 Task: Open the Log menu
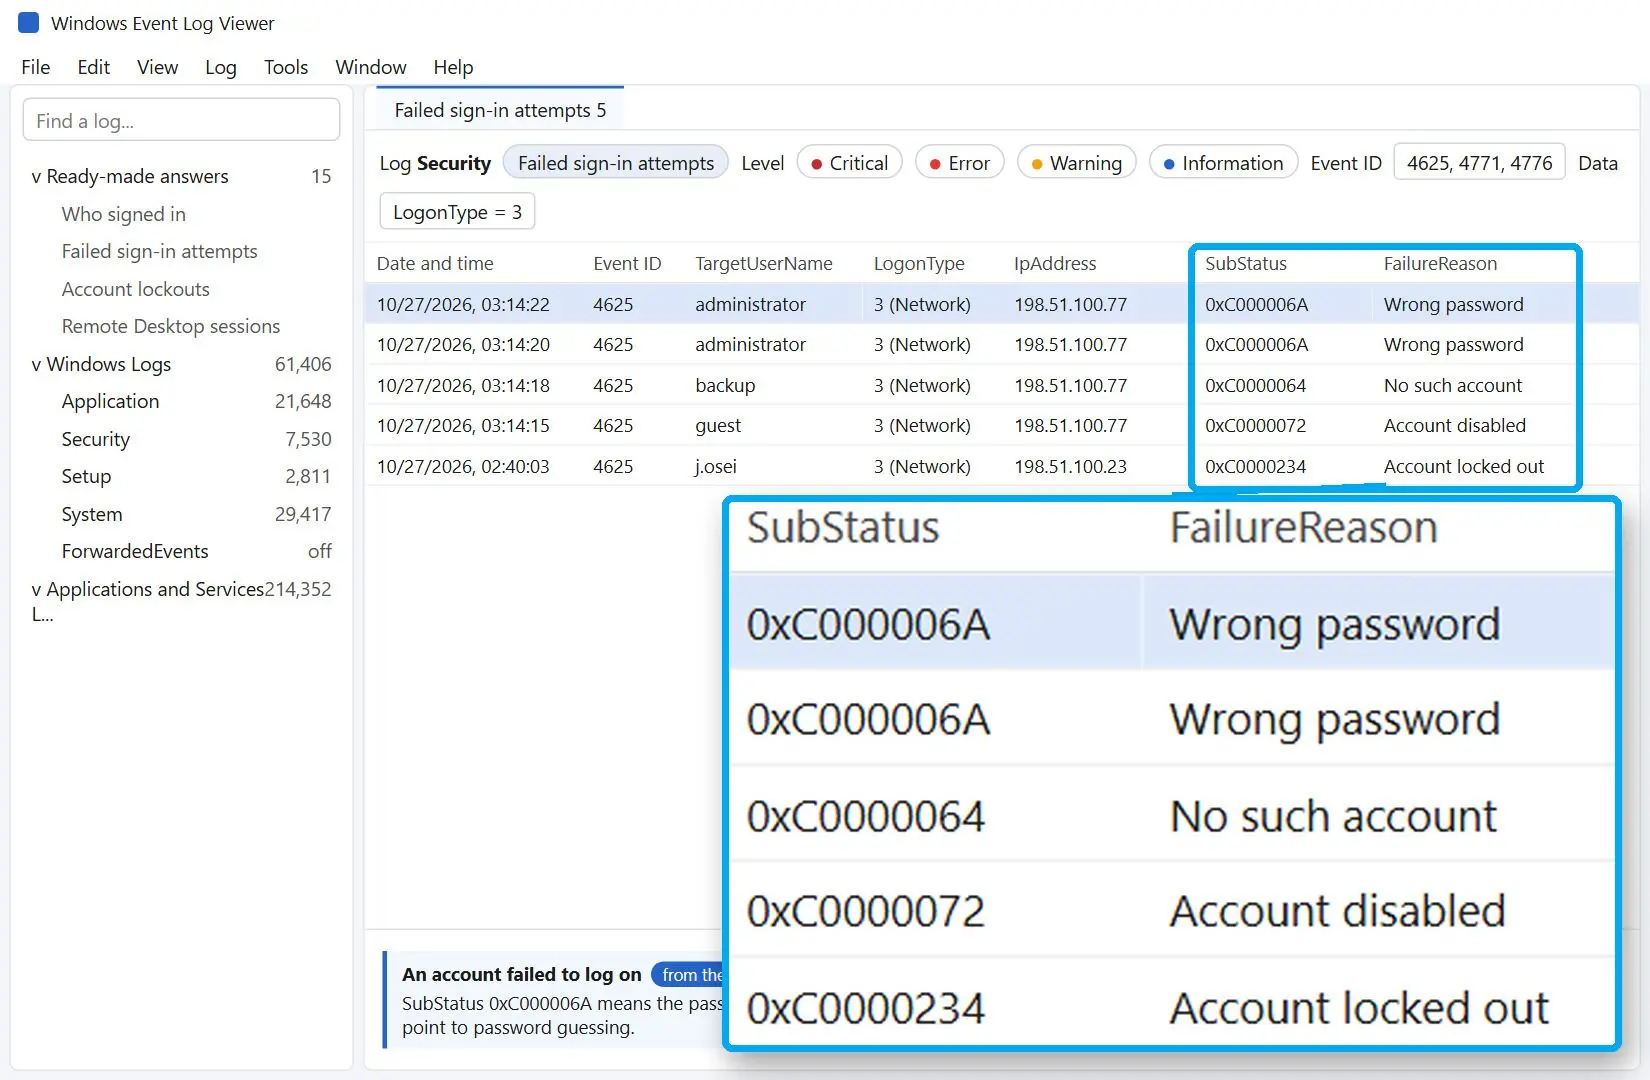[220, 67]
